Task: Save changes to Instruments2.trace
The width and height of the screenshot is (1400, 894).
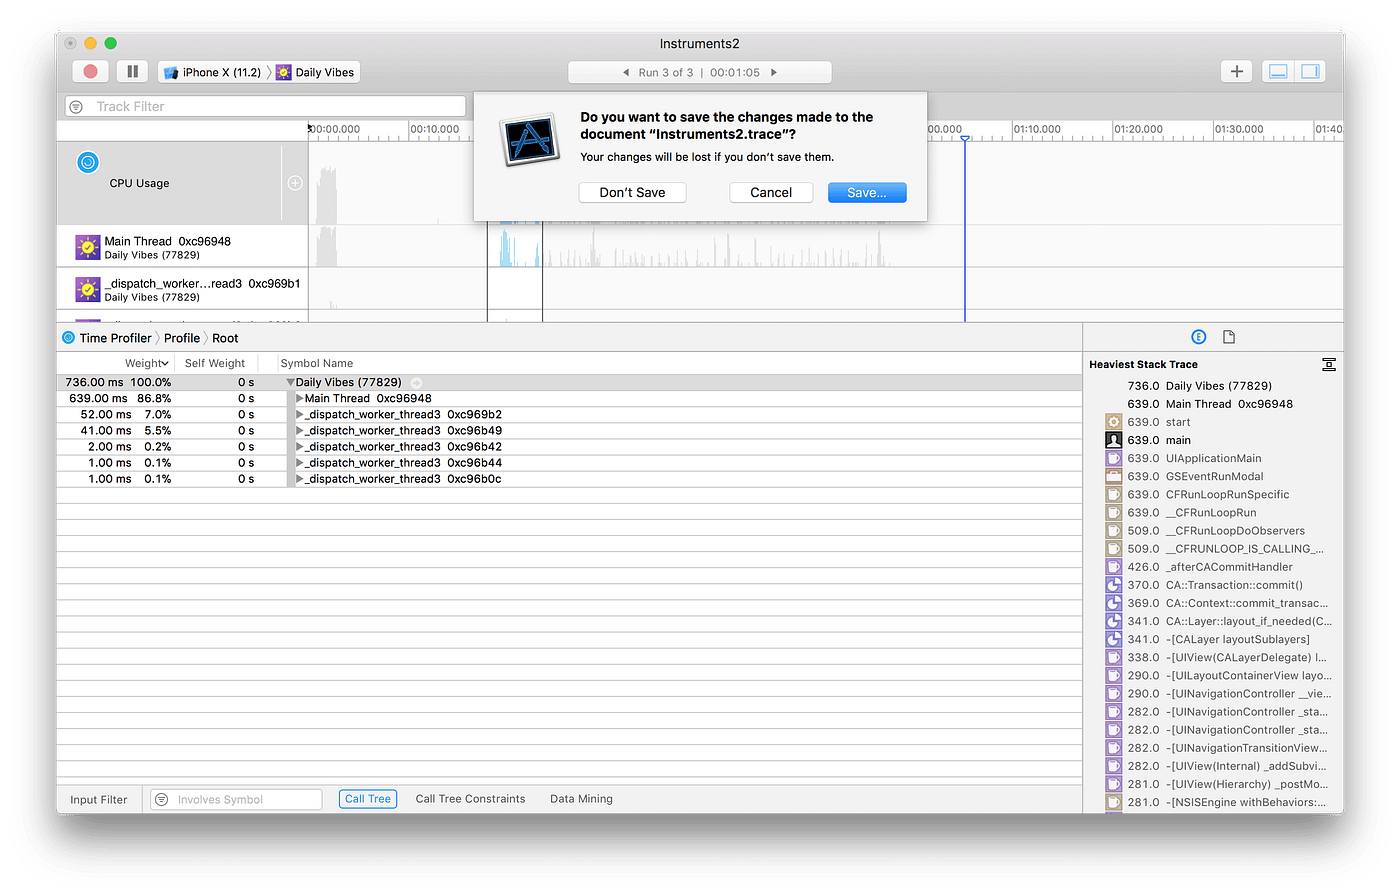Action: click(866, 192)
